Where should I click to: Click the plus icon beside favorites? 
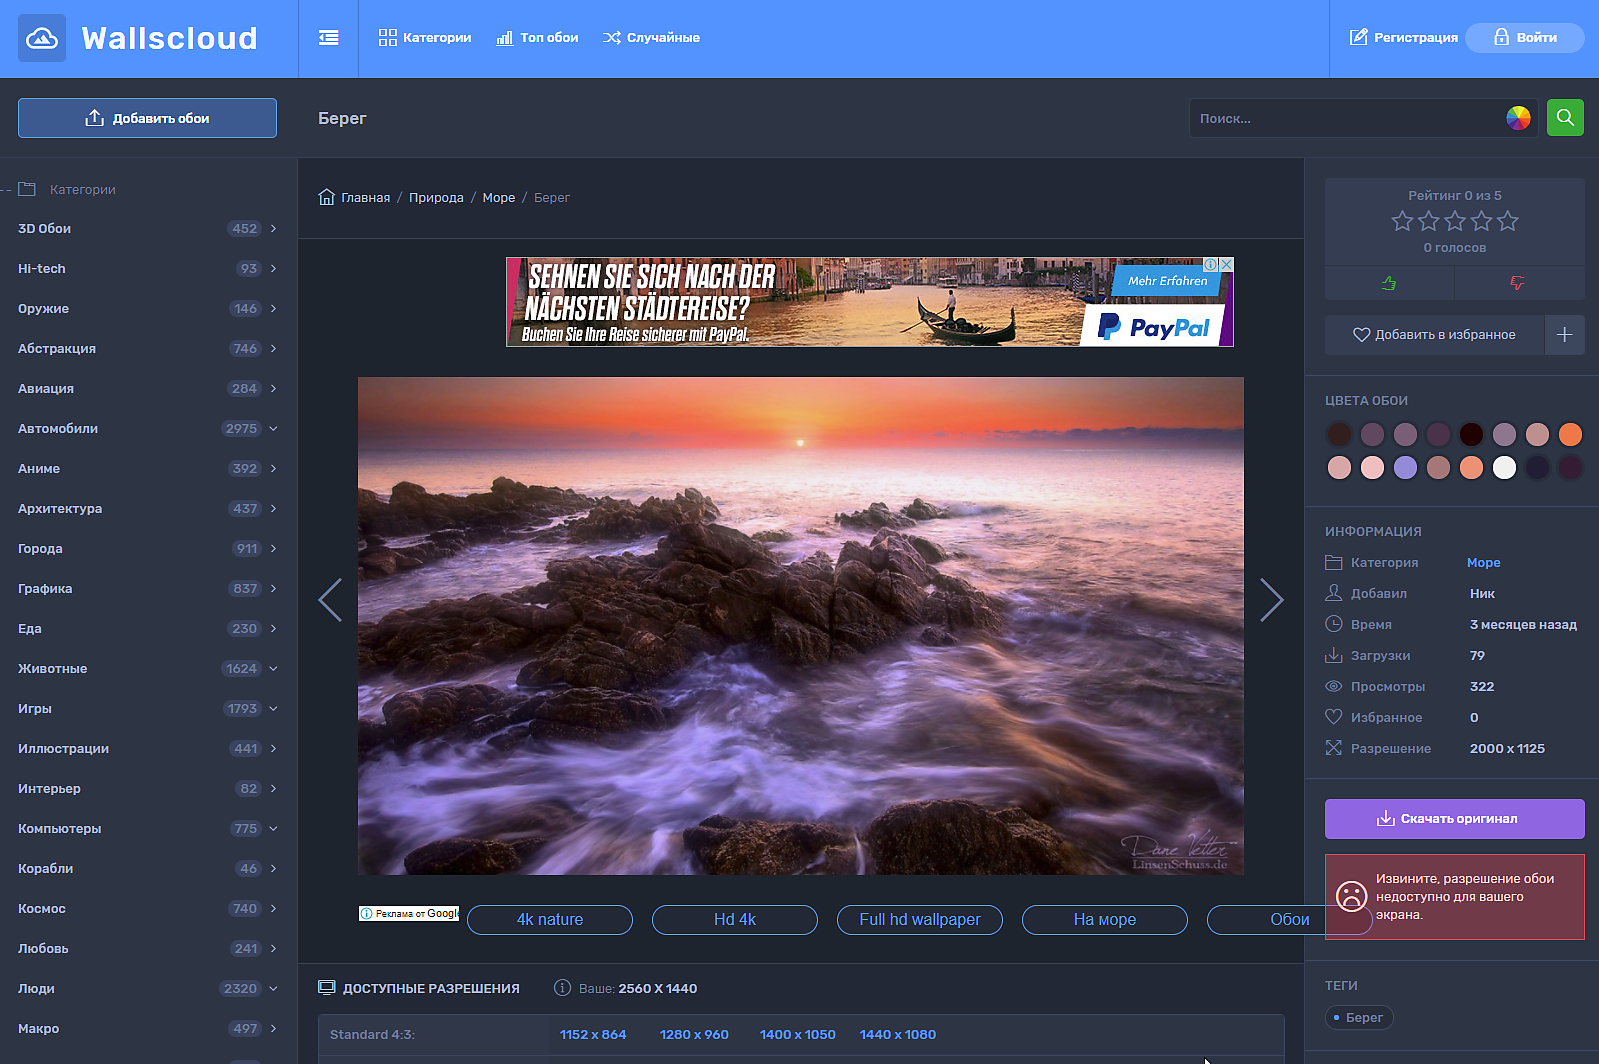1565,335
